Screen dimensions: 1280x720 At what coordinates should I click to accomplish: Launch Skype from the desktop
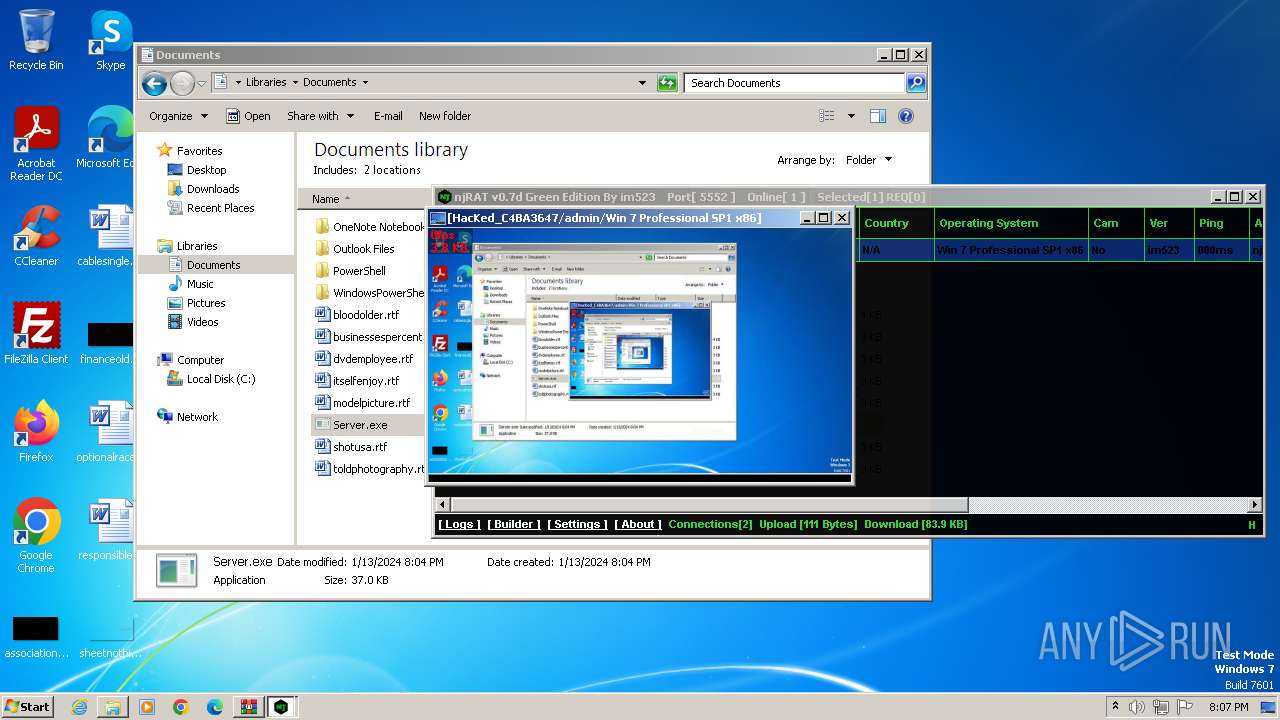click(110, 40)
